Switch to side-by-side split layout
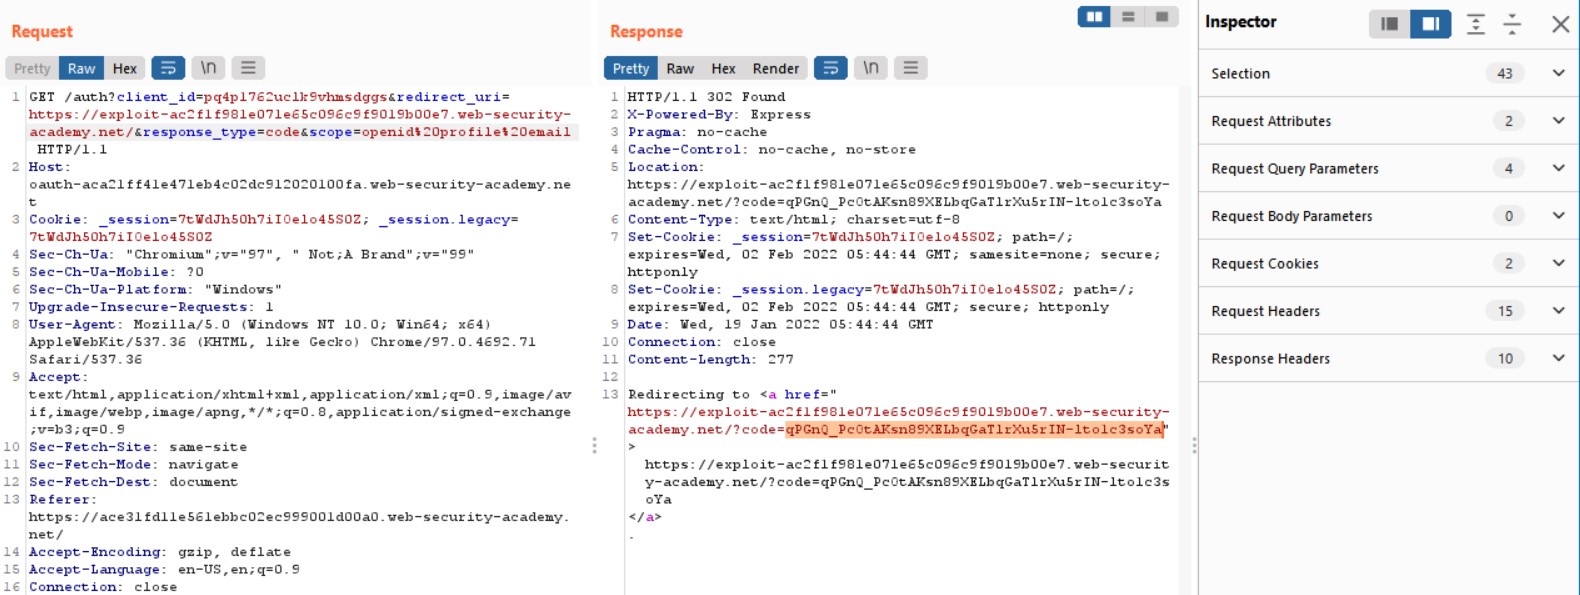Image resolution: width=1580 pixels, height=595 pixels. coord(1094,17)
